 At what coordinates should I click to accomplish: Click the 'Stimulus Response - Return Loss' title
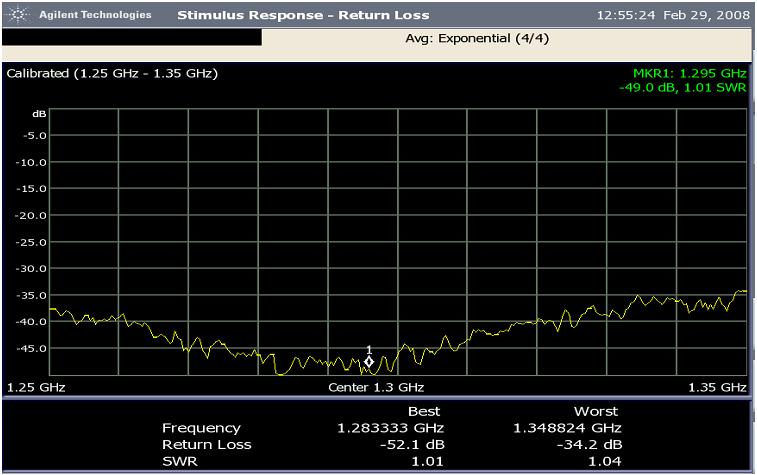click(x=303, y=15)
